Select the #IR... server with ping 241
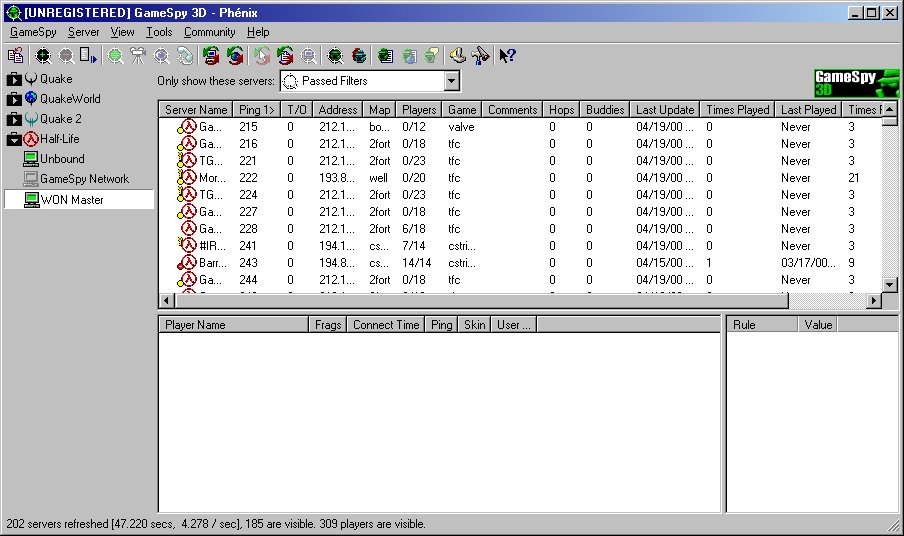This screenshot has width=904, height=536. tap(520, 246)
